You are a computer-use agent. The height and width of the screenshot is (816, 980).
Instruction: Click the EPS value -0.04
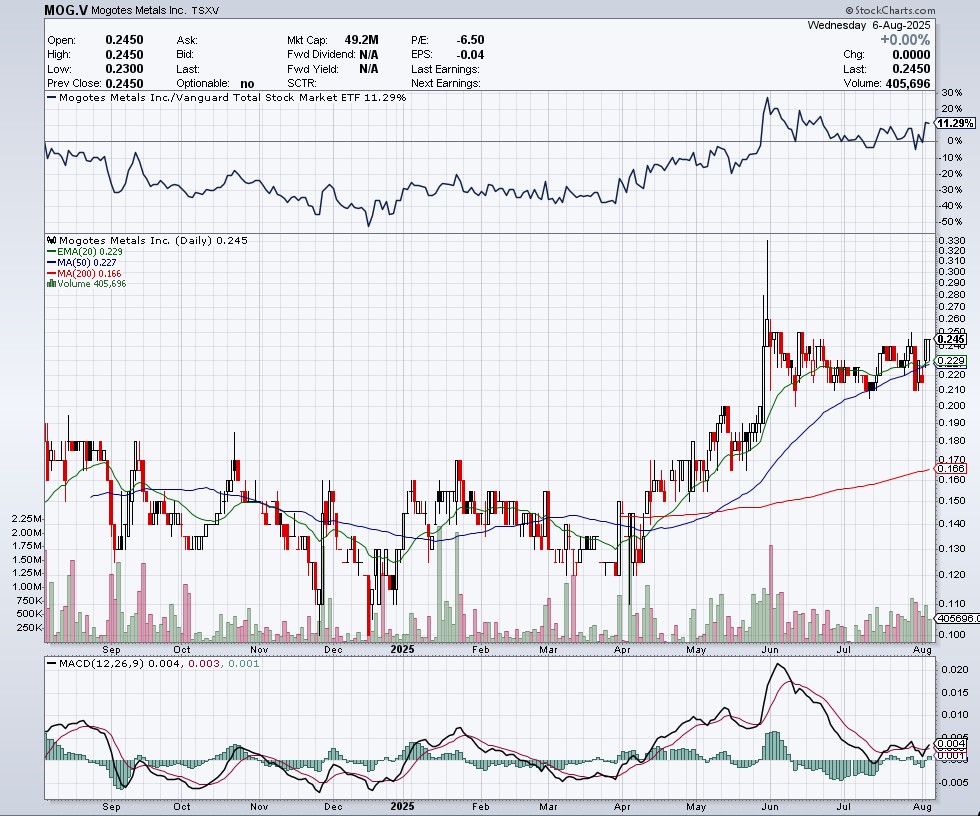pyautogui.click(x=469, y=54)
